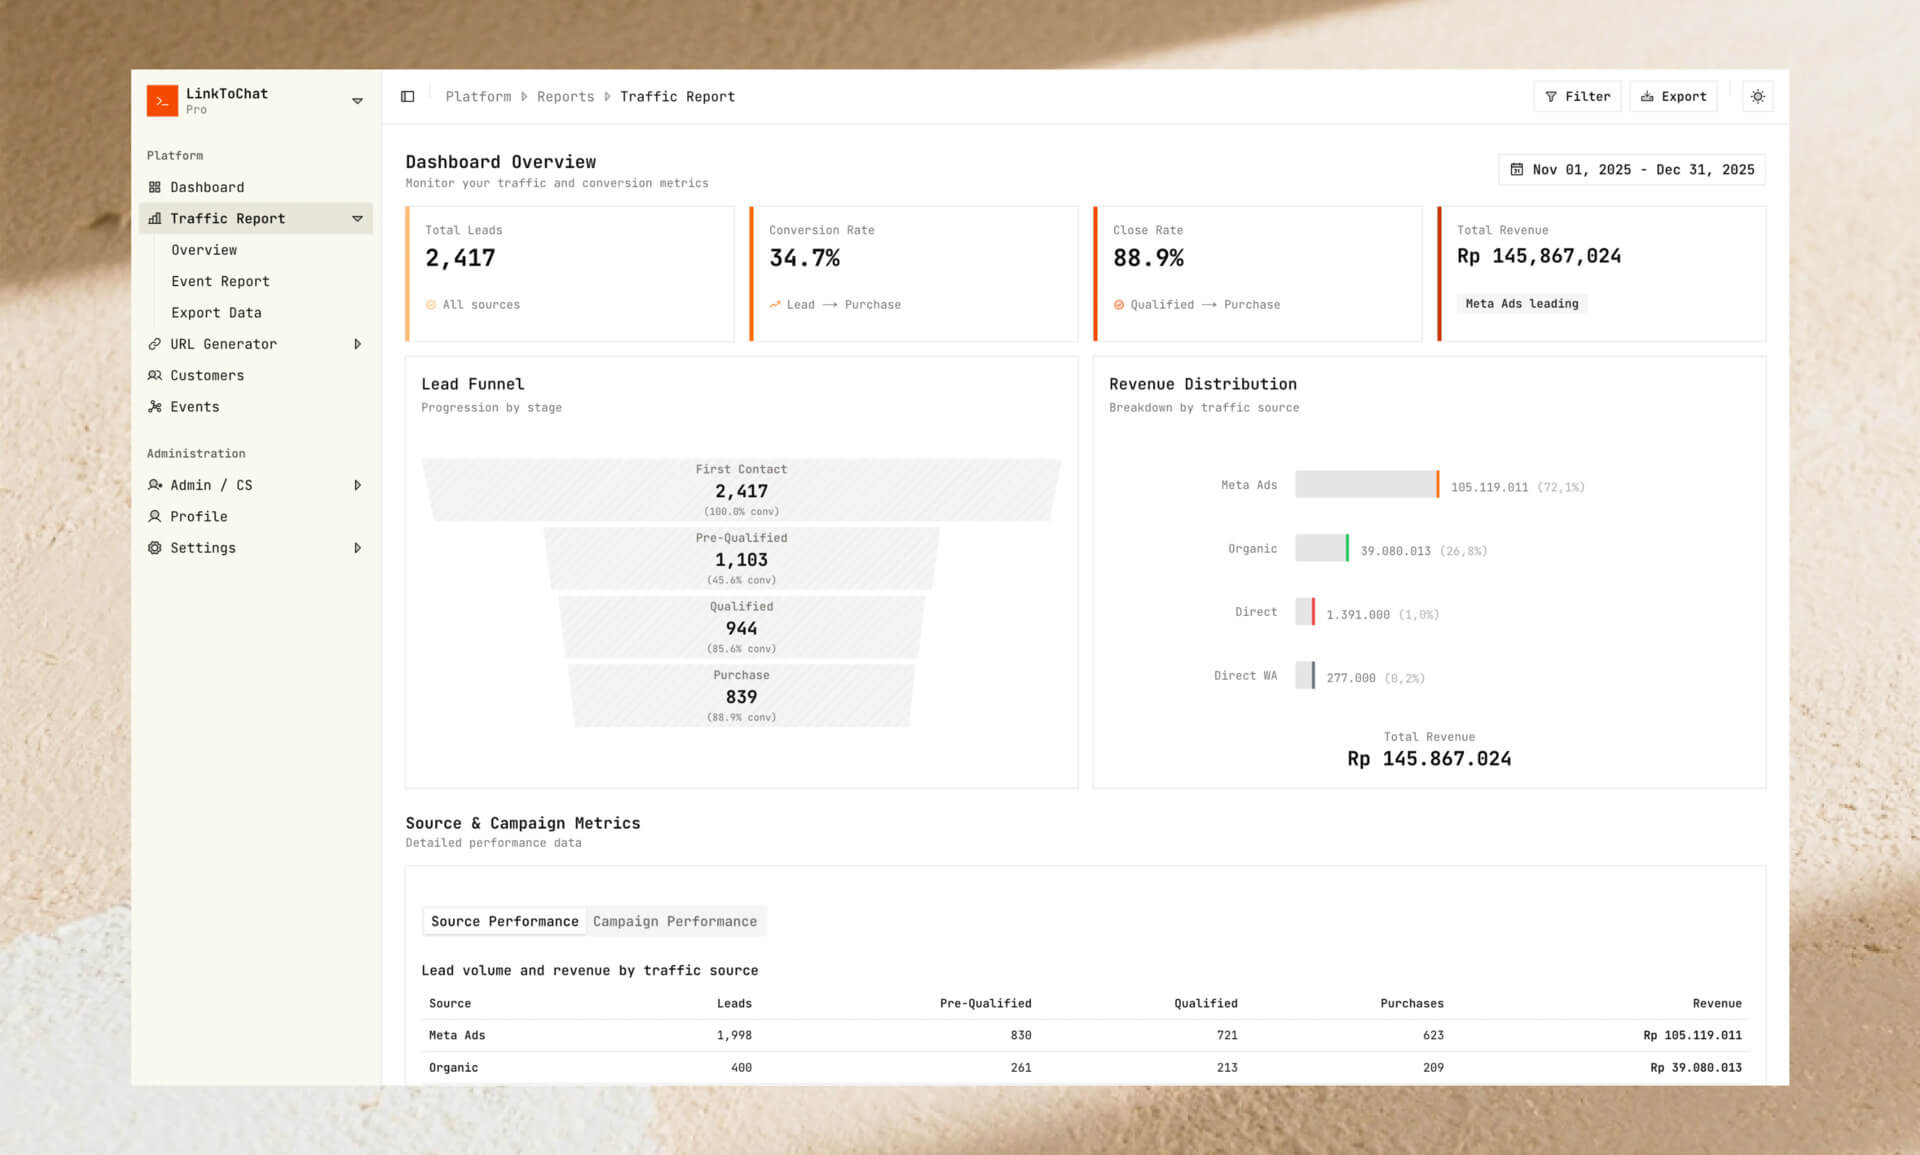This screenshot has height=1155, width=1920.
Task: Click the URL Generator link icon
Action: [x=155, y=344]
